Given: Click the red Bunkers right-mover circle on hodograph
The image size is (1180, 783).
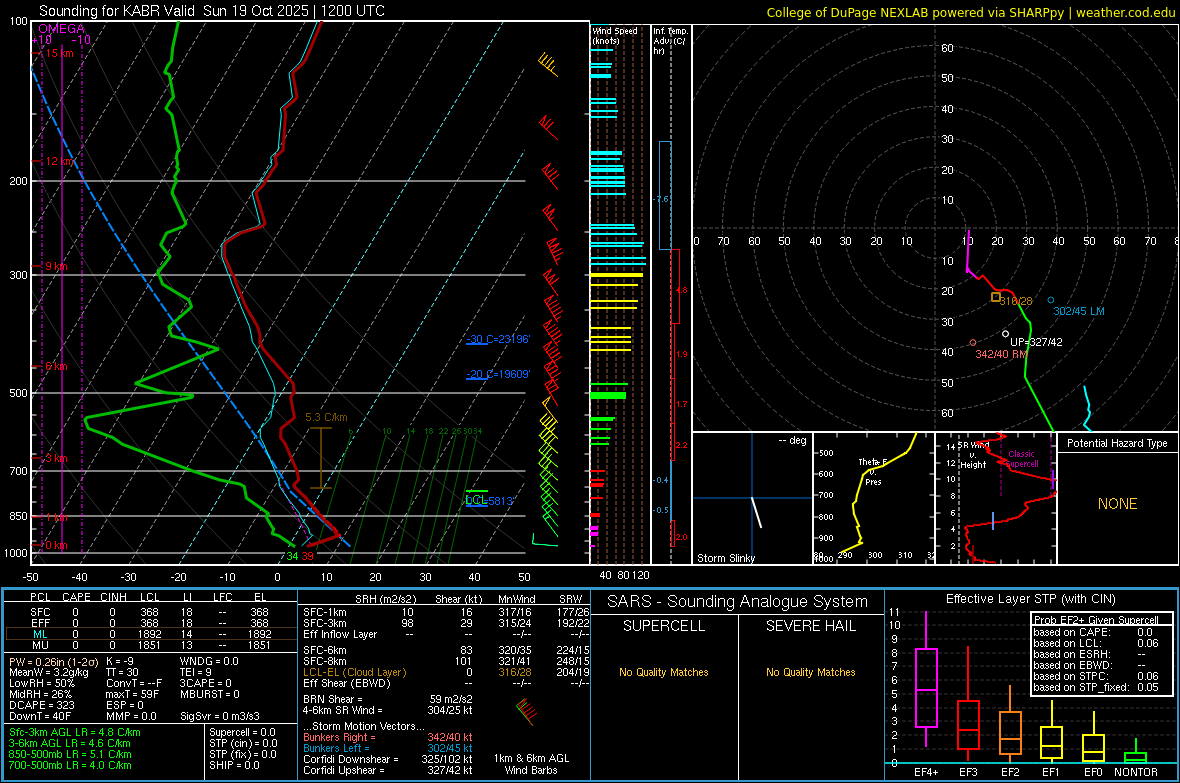Looking at the screenshot, I should point(973,343).
